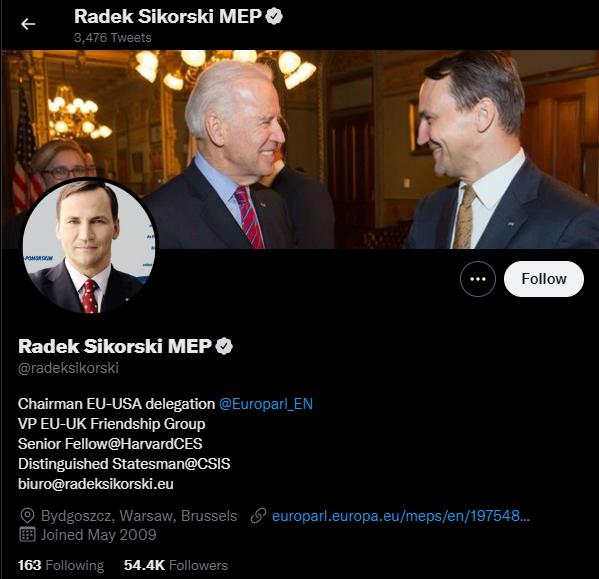Open the europarl.europa.eu website link
Screen dimensions: 599x579
tap(401, 516)
